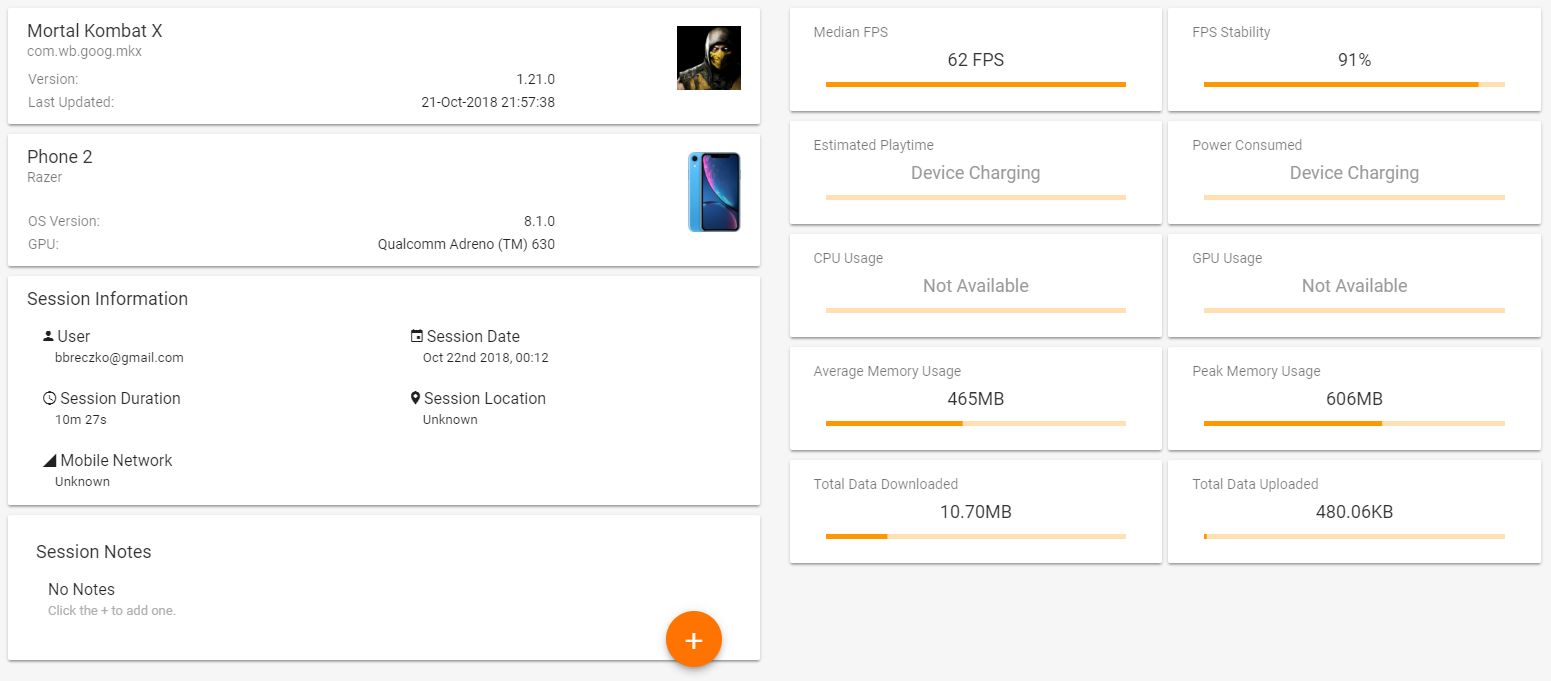Click the Estimated Playtime Device Charging text
Image resolution: width=1551 pixels, height=681 pixels.
pyautogui.click(x=975, y=173)
